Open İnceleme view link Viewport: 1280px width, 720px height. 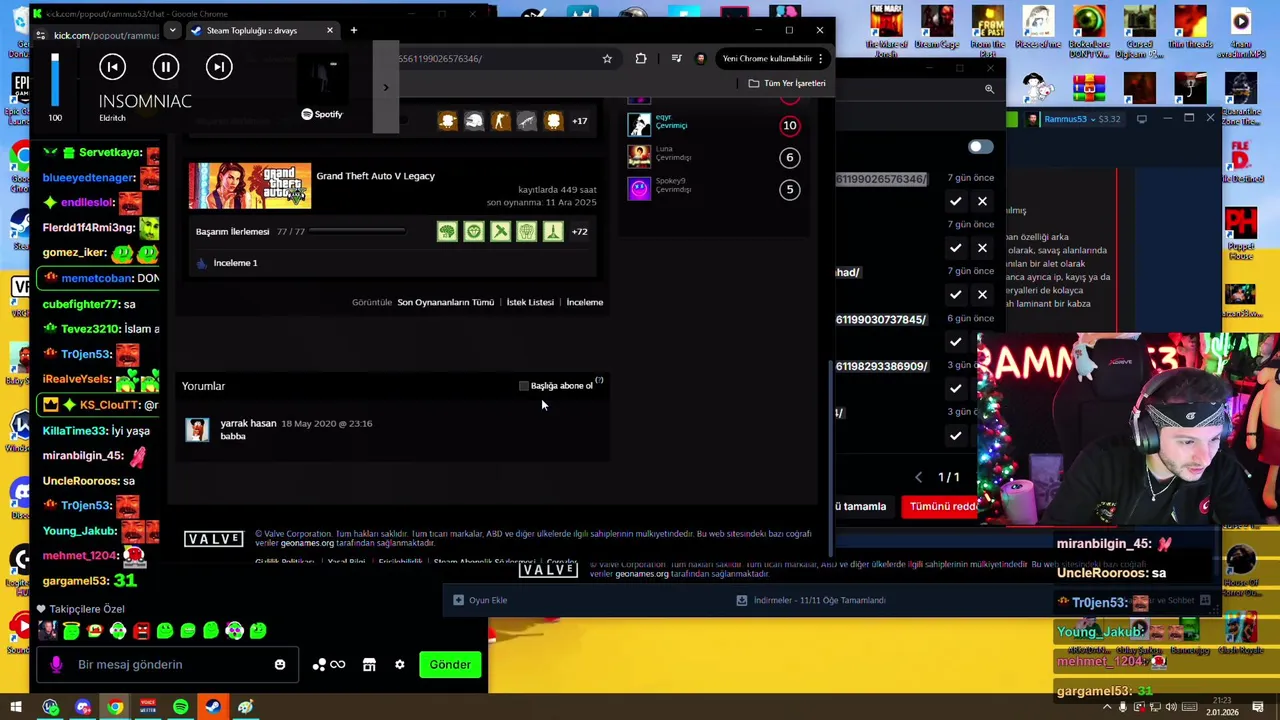(585, 302)
